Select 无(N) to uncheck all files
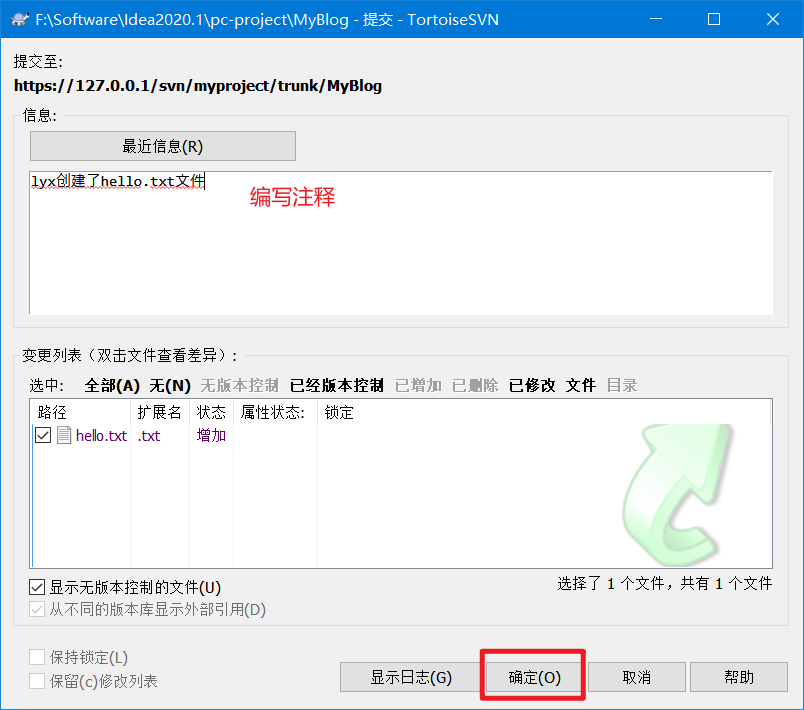The width and height of the screenshot is (804, 710). pos(170,385)
